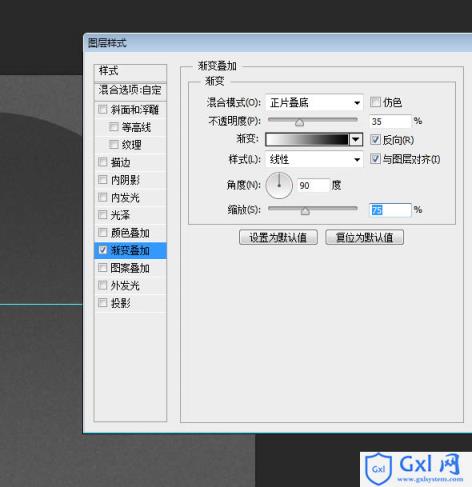Select the 颜色叠加 style entry

click(x=130, y=233)
